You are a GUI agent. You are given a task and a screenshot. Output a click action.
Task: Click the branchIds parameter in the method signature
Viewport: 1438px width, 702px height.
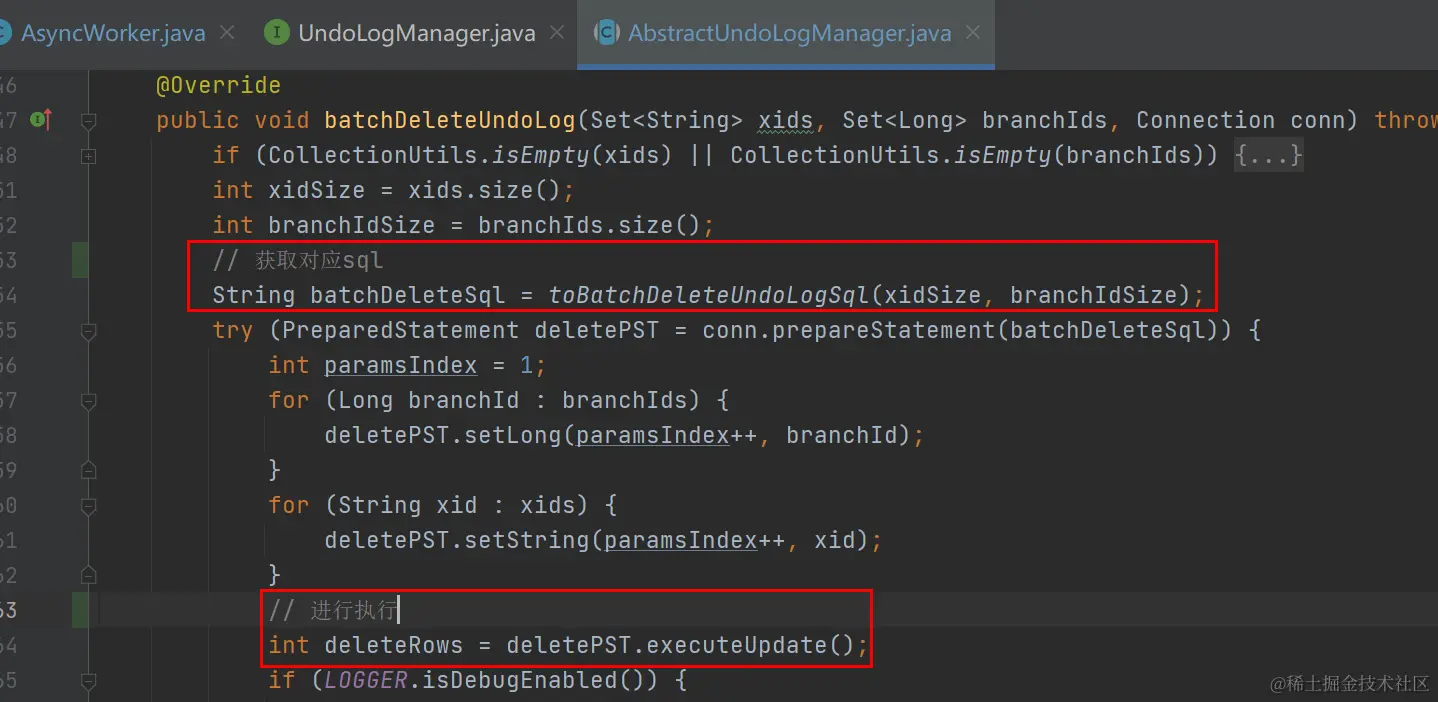pos(1045,120)
